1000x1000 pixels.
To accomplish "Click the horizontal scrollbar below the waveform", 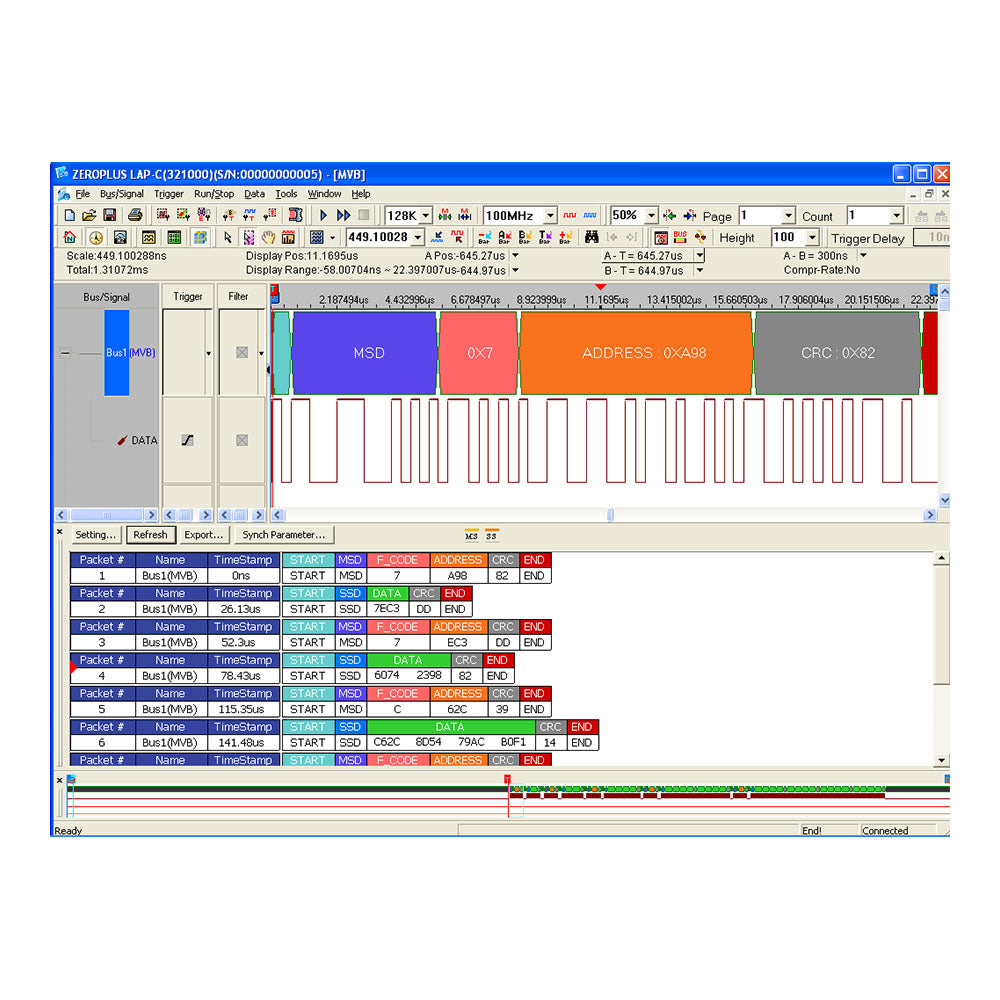I will 610,514.
